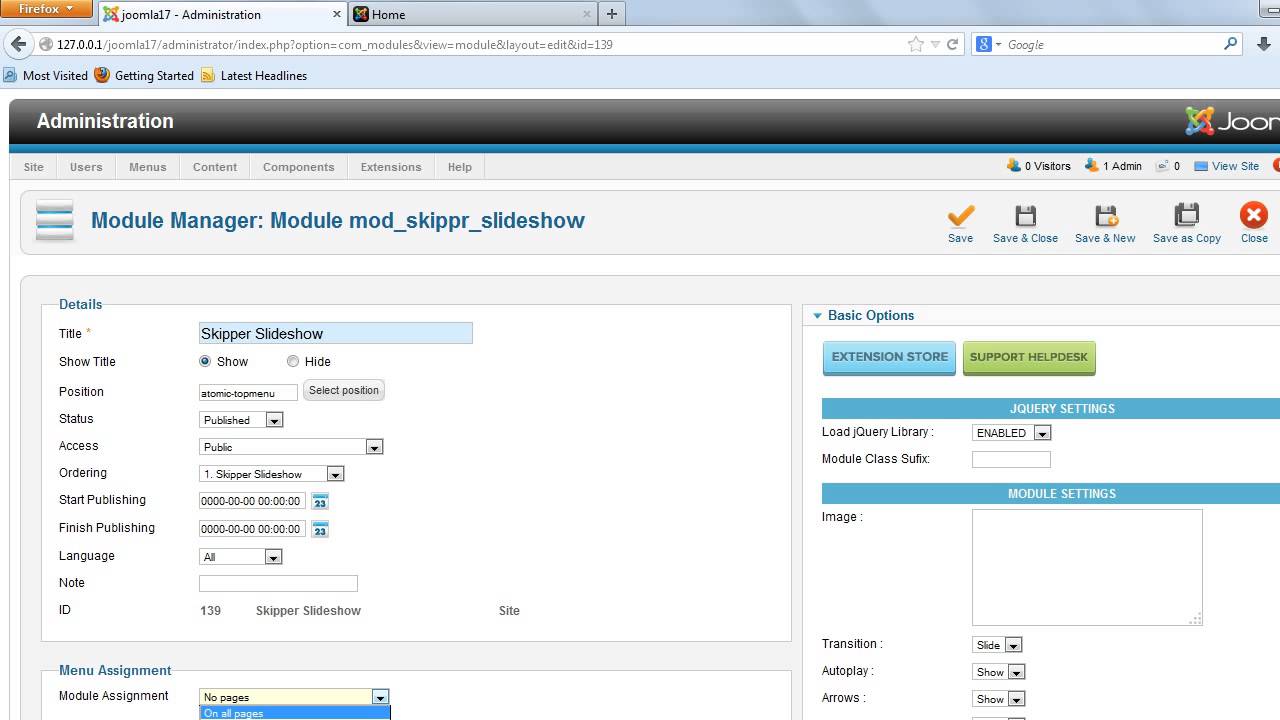Click the Select position button
The height and width of the screenshot is (720, 1280).
pyautogui.click(x=344, y=390)
